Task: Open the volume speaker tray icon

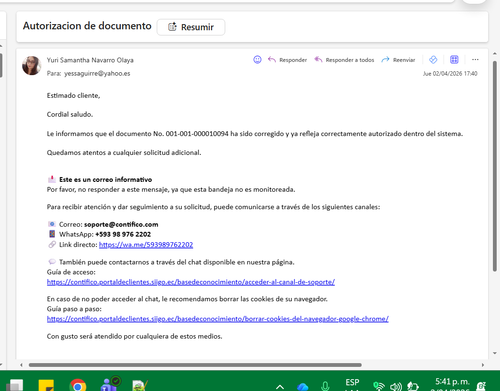Action: [x=396, y=387]
